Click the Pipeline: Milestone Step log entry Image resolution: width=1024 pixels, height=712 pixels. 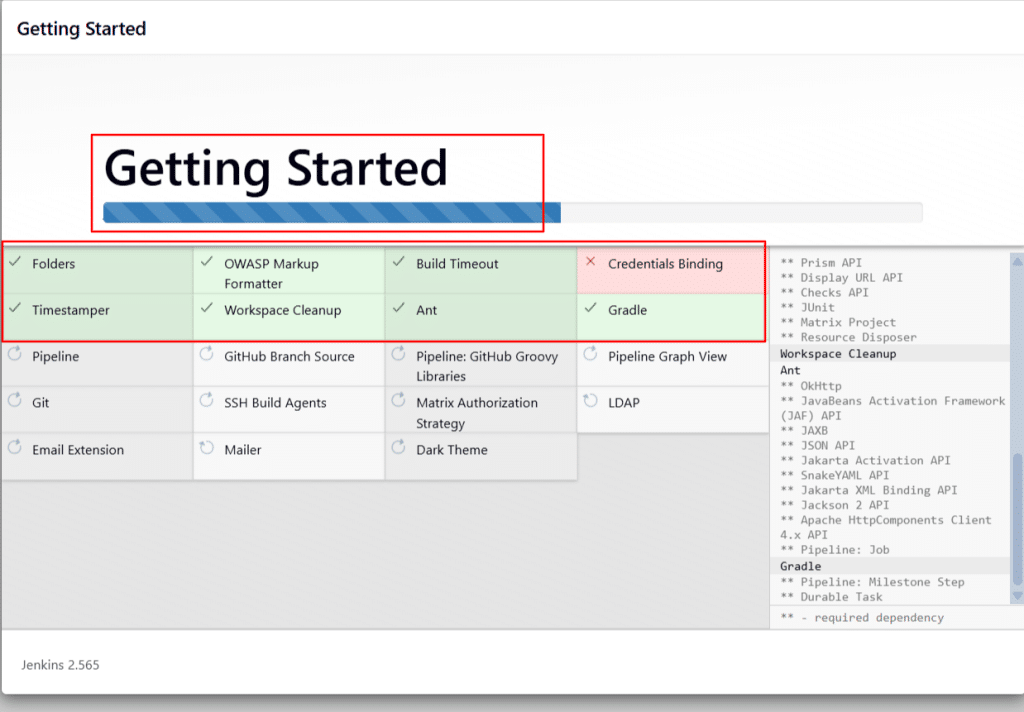tap(872, 581)
